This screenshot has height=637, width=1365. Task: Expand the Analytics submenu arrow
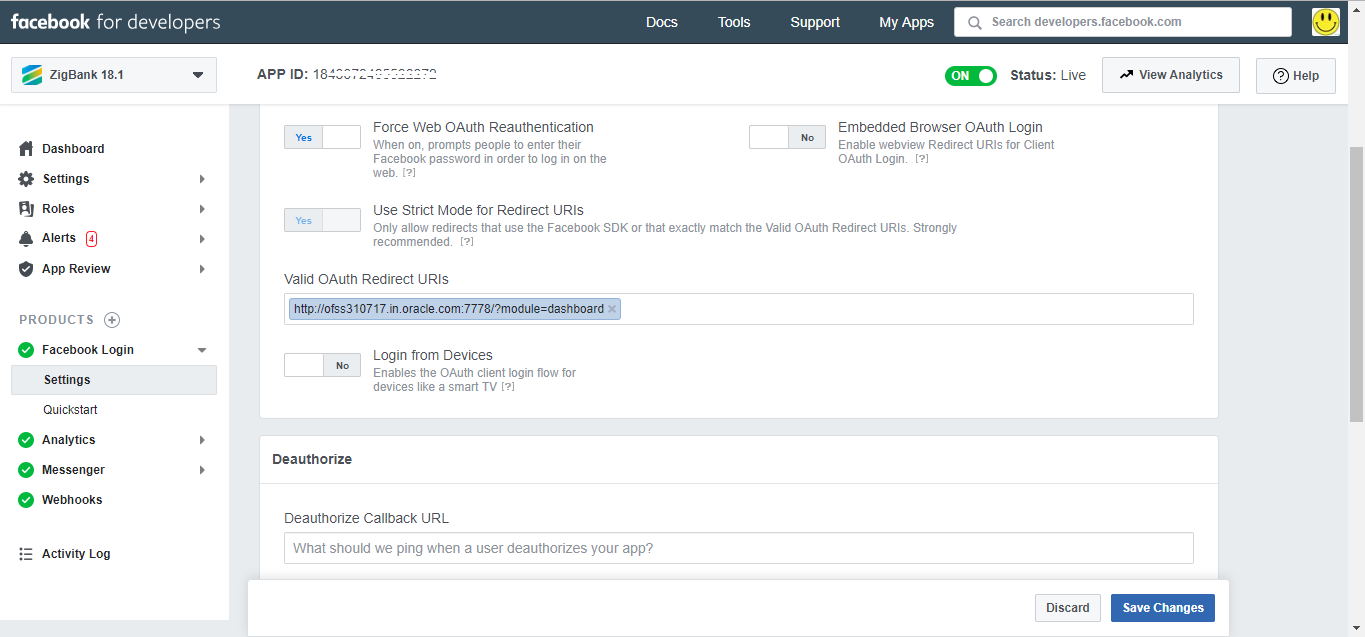coord(202,440)
